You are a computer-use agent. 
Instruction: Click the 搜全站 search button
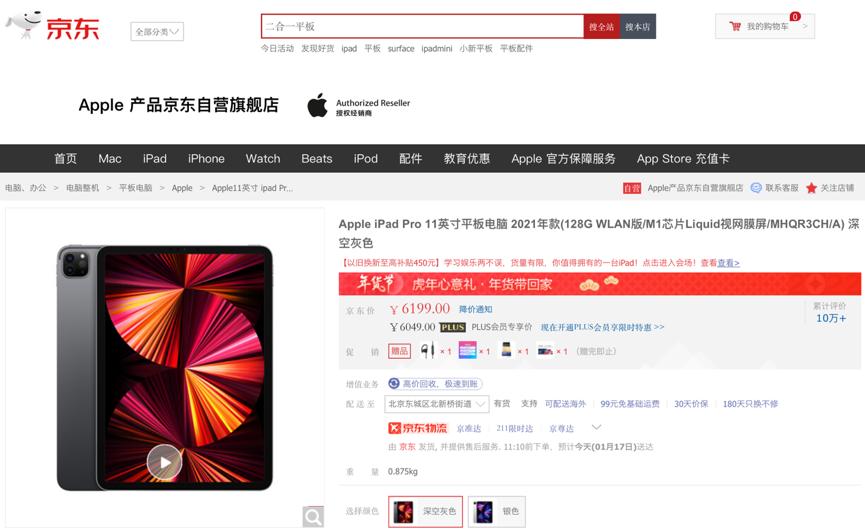(601, 26)
